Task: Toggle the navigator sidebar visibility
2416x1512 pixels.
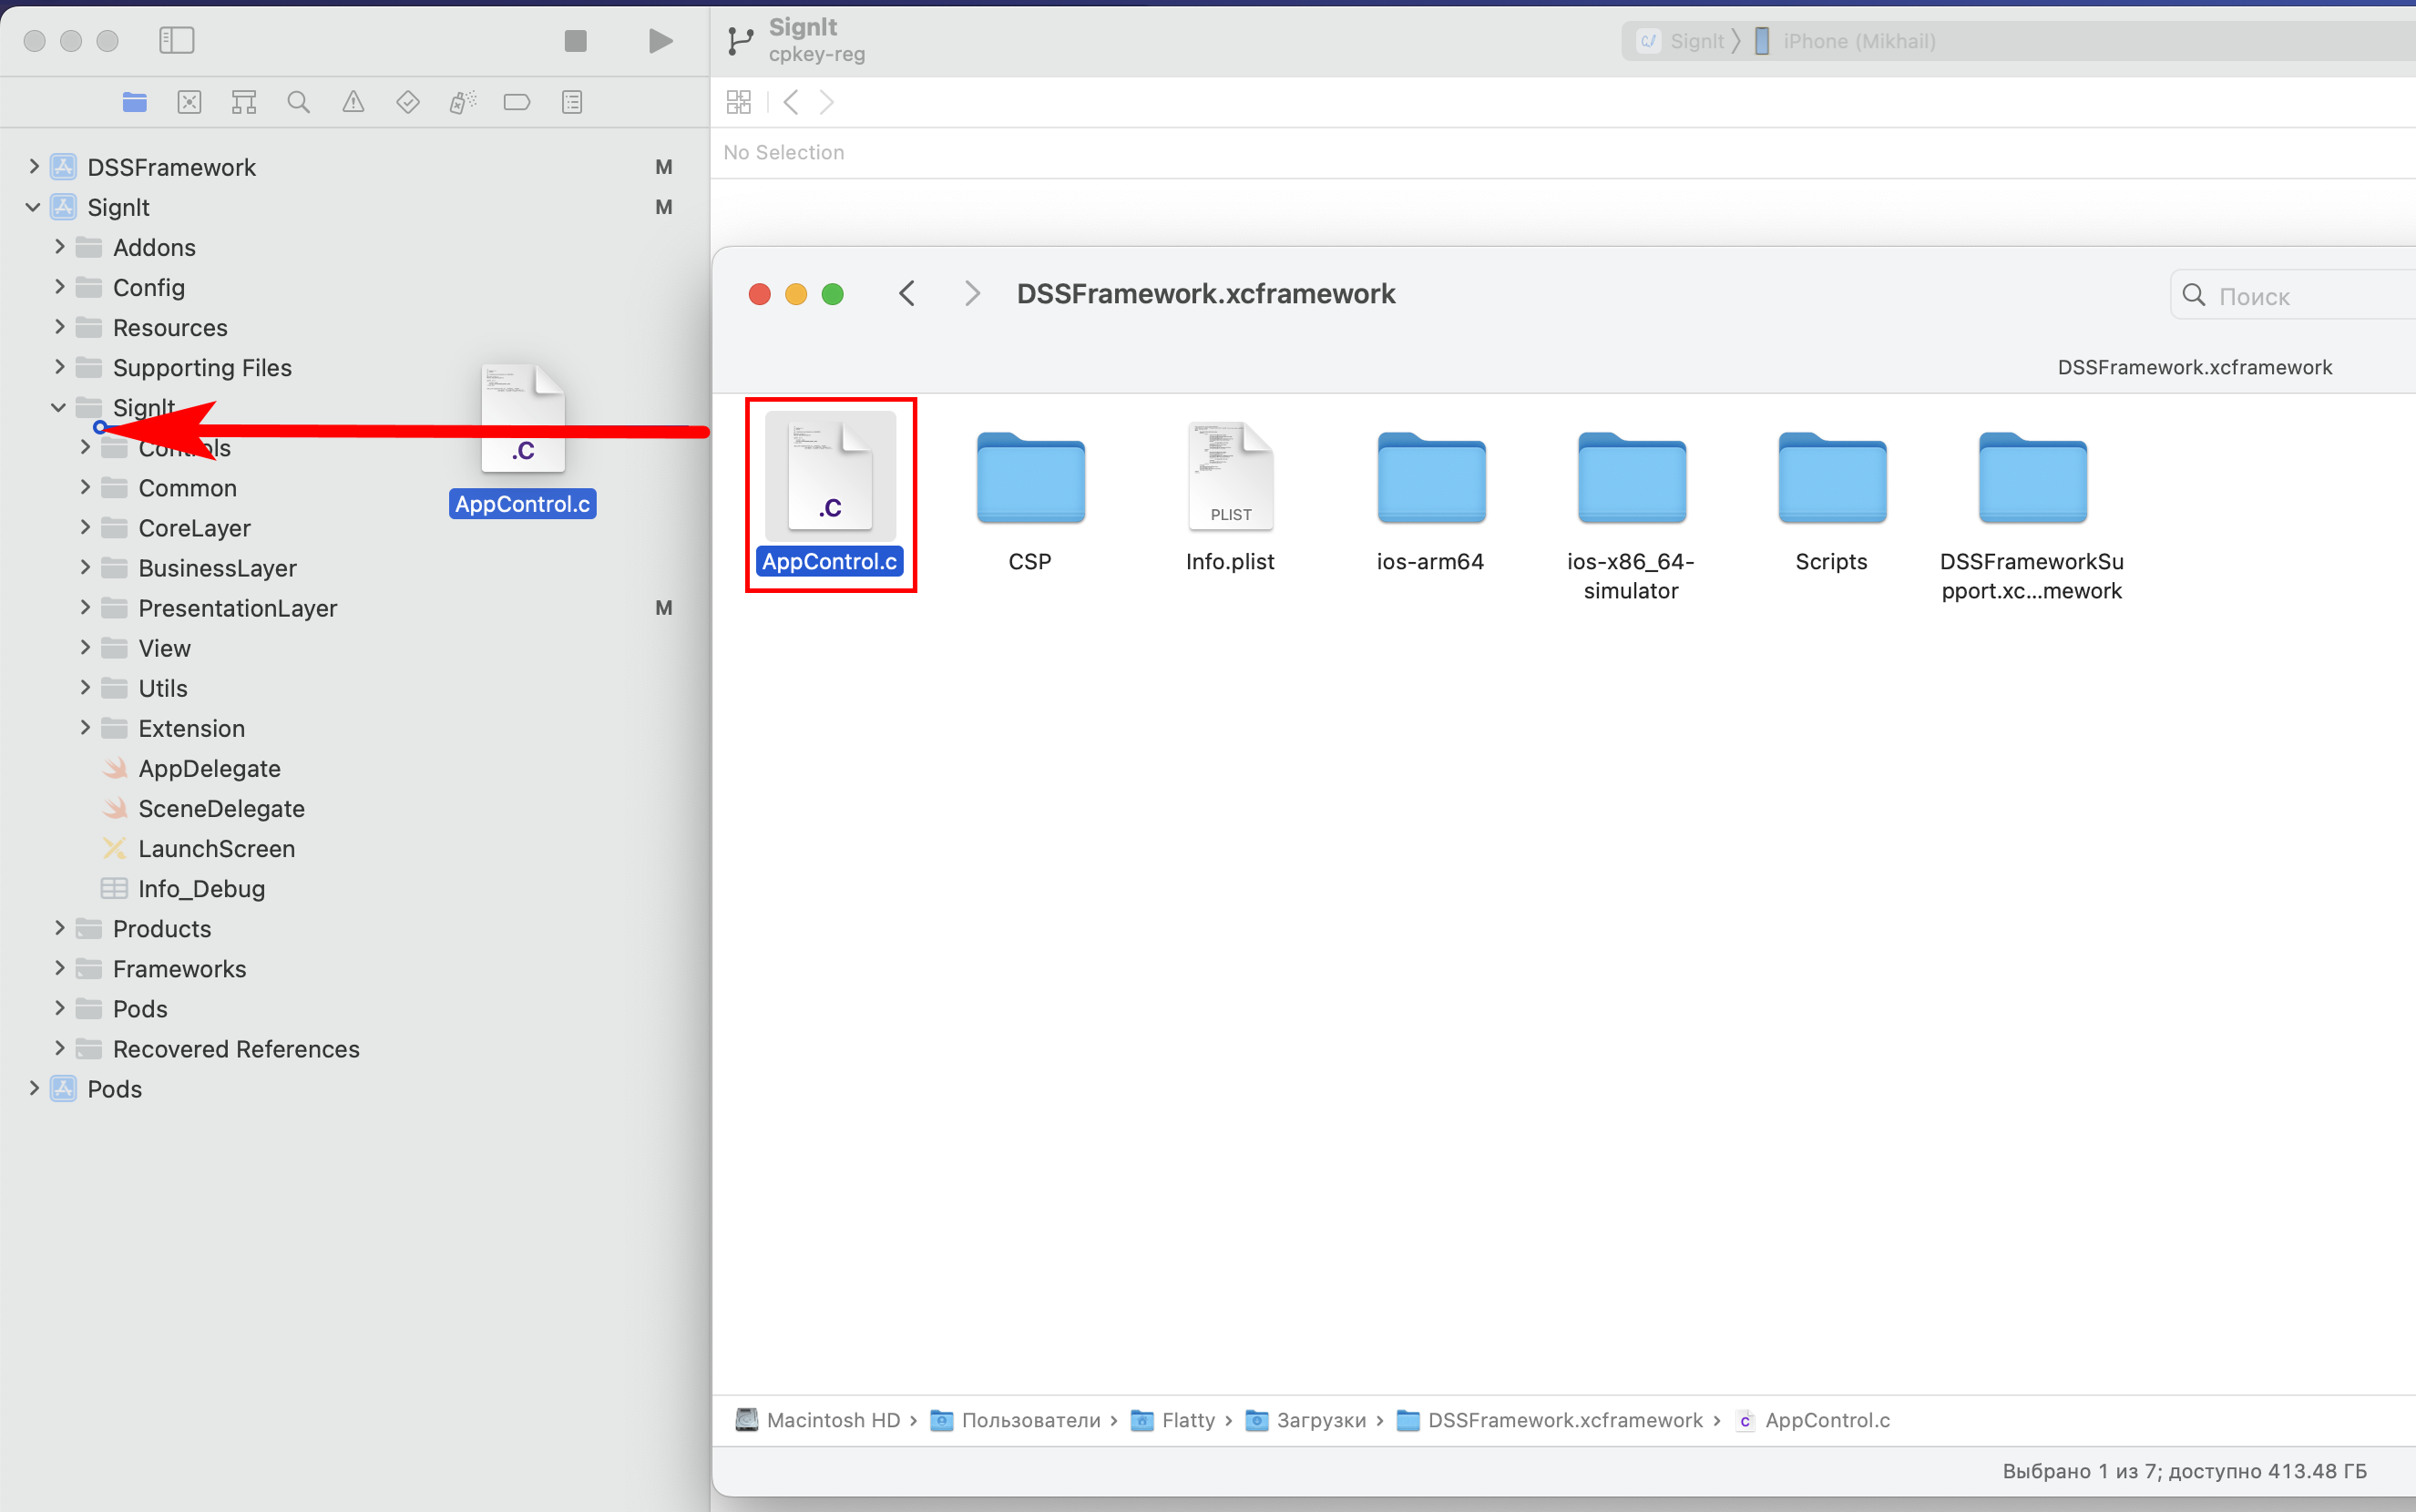Action: coord(177,40)
